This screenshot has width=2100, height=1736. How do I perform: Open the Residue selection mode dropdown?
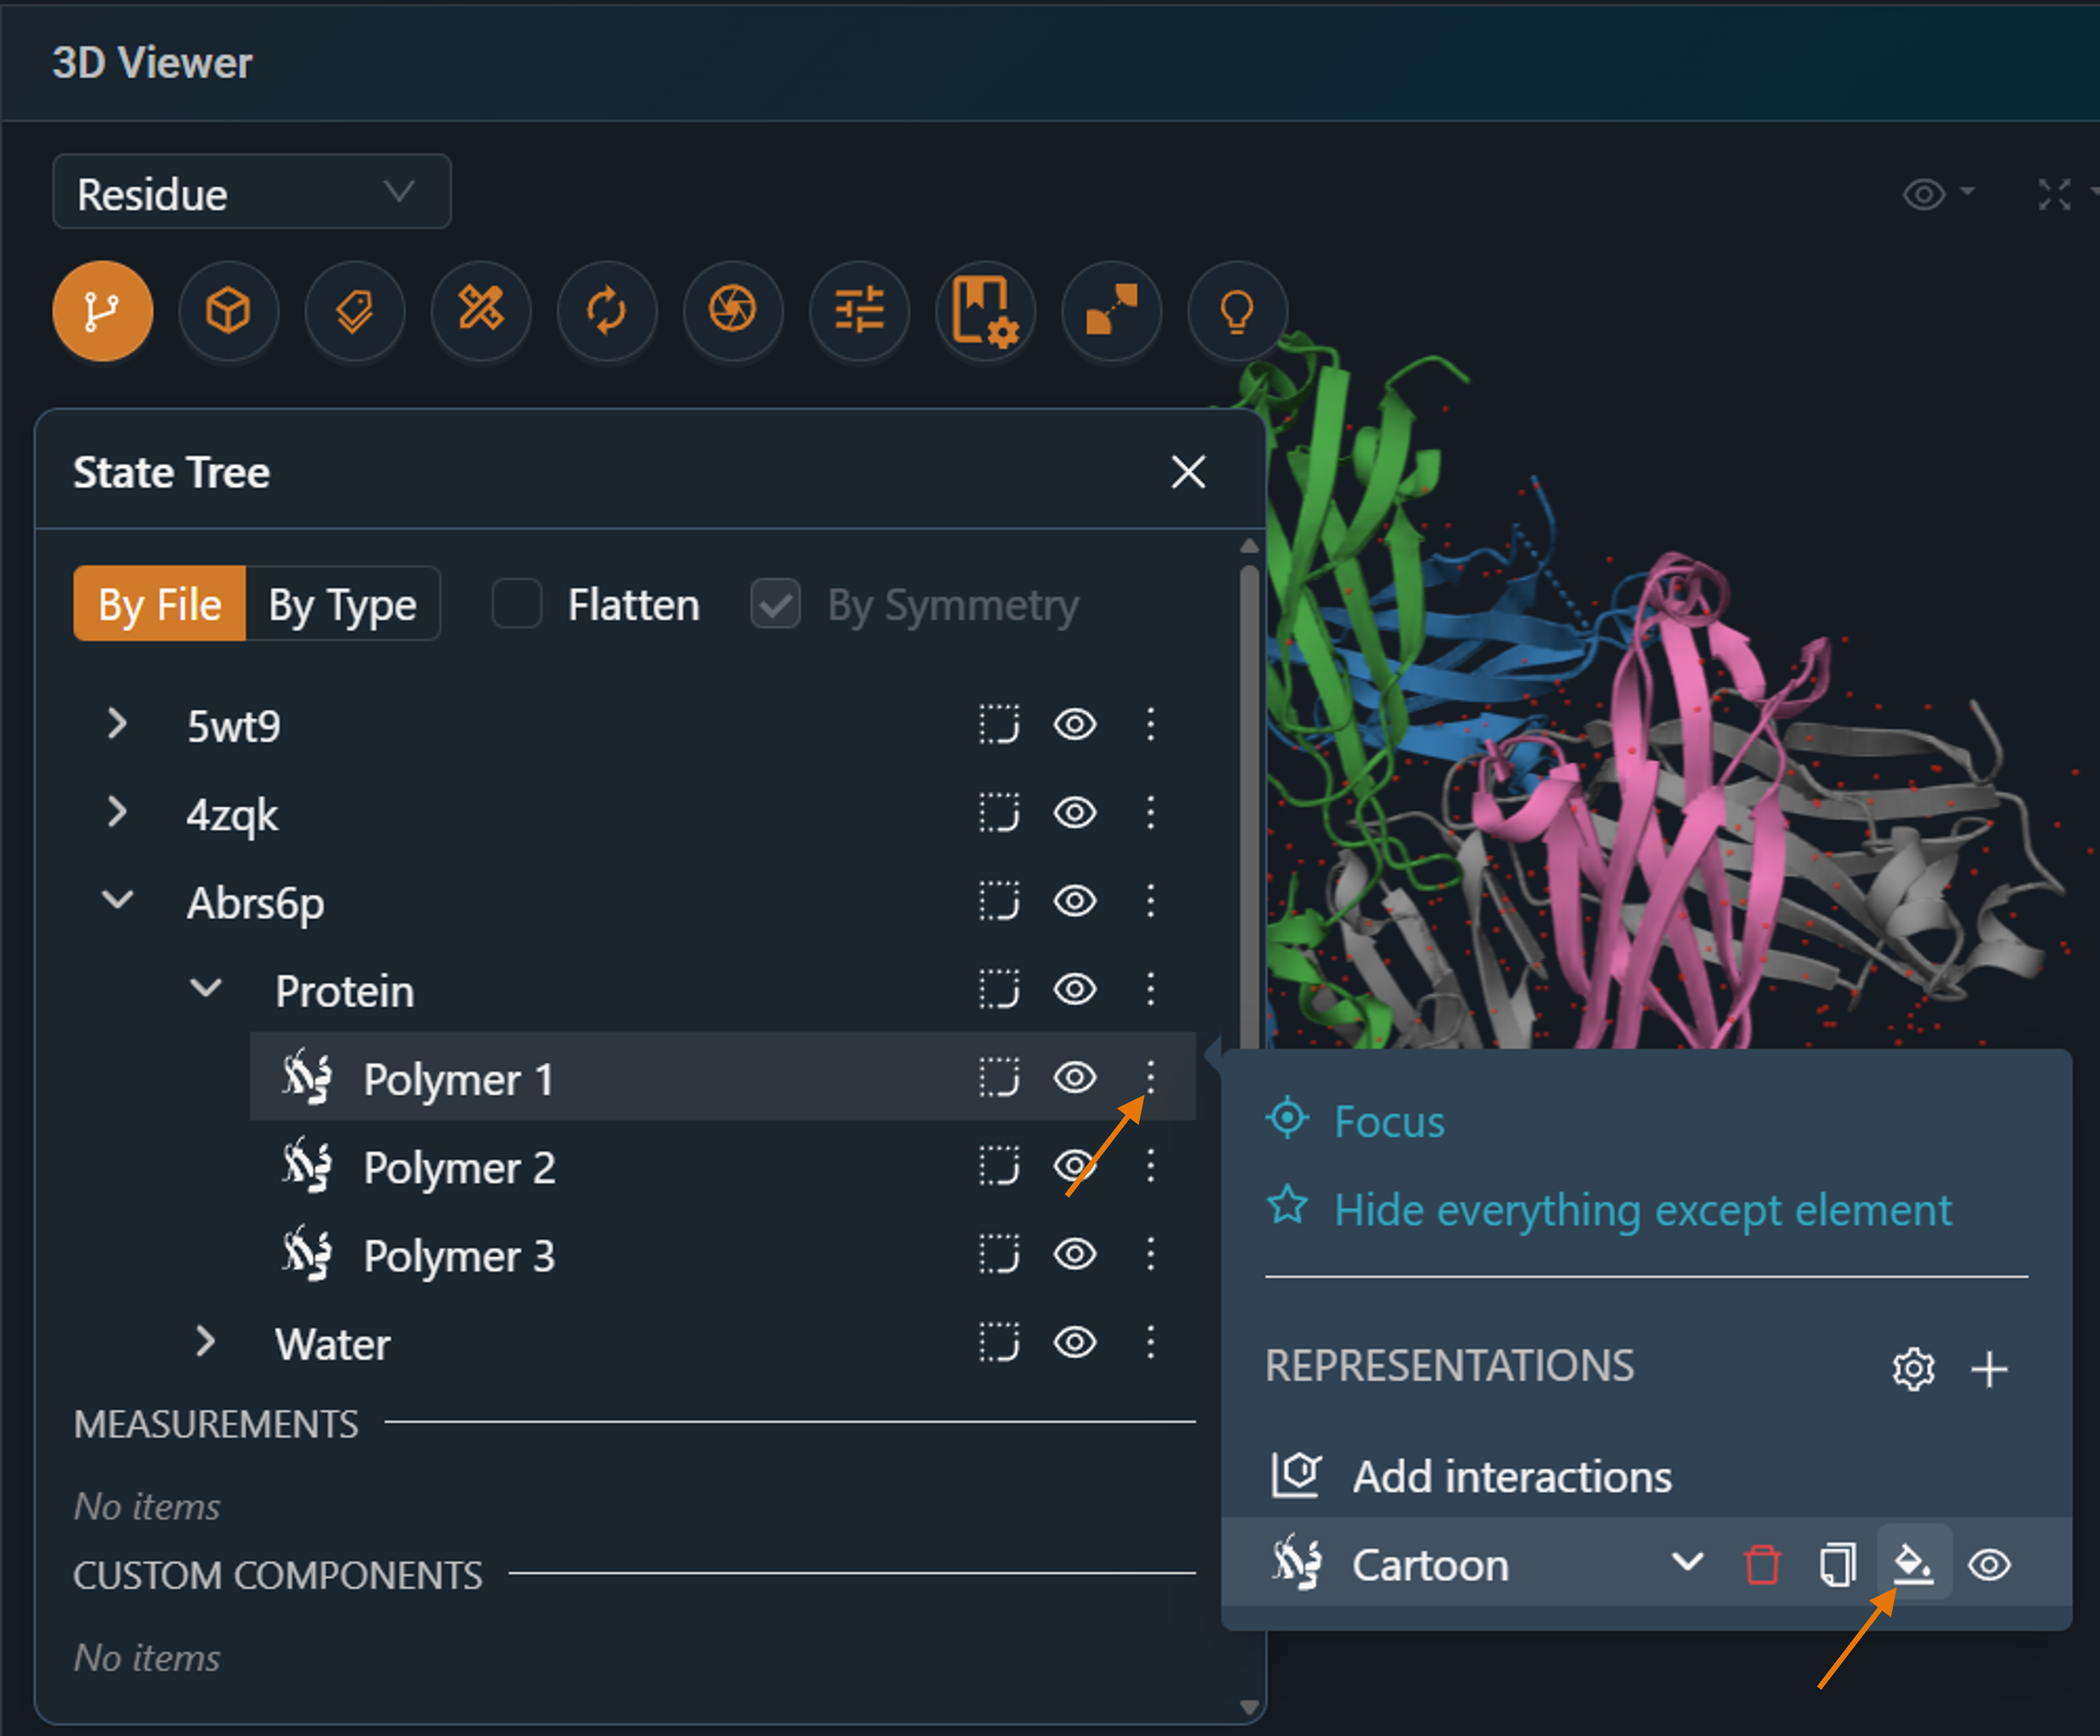point(251,192)
